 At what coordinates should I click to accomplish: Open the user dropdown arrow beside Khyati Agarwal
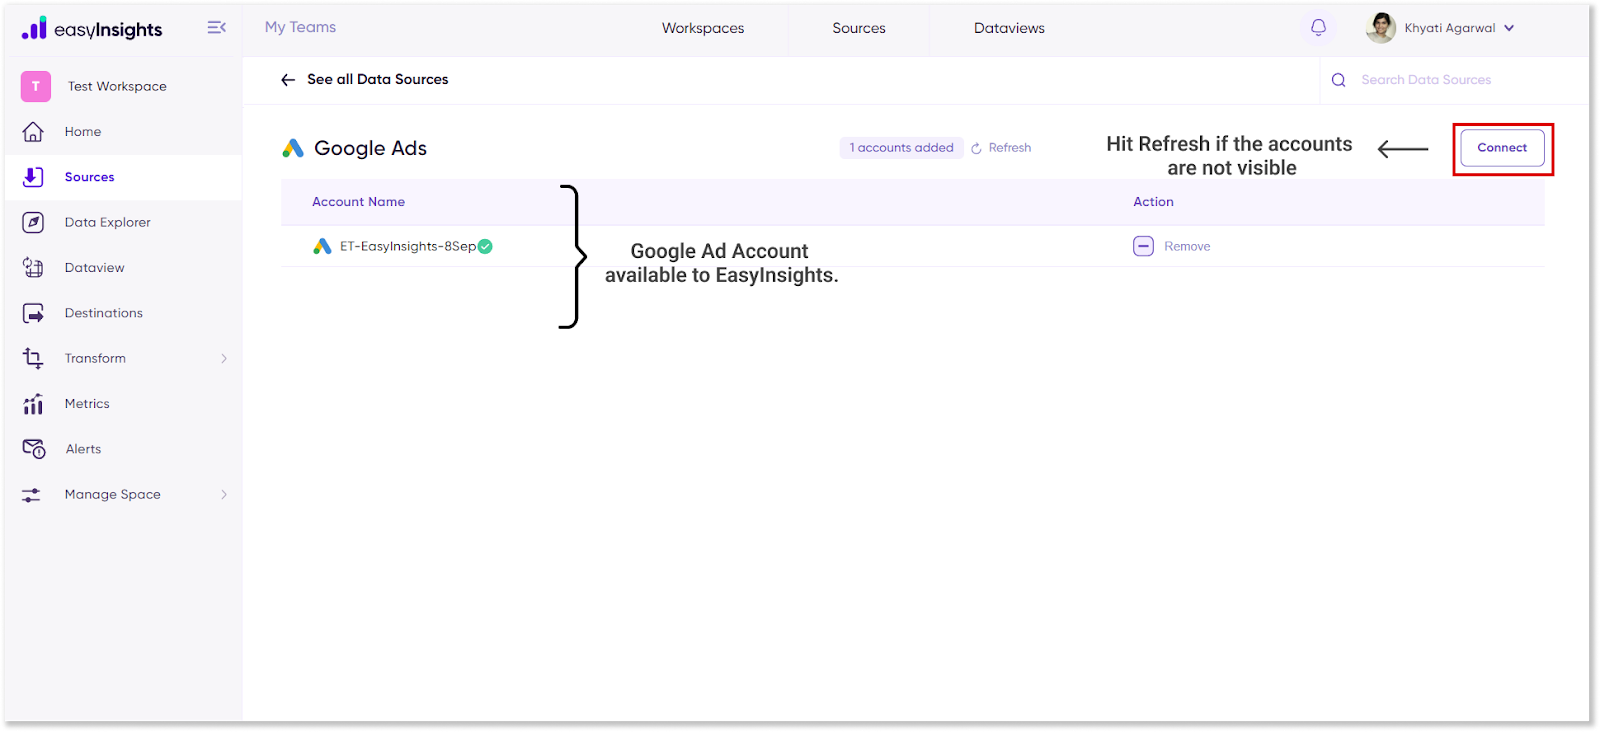tap(1509, 28)
